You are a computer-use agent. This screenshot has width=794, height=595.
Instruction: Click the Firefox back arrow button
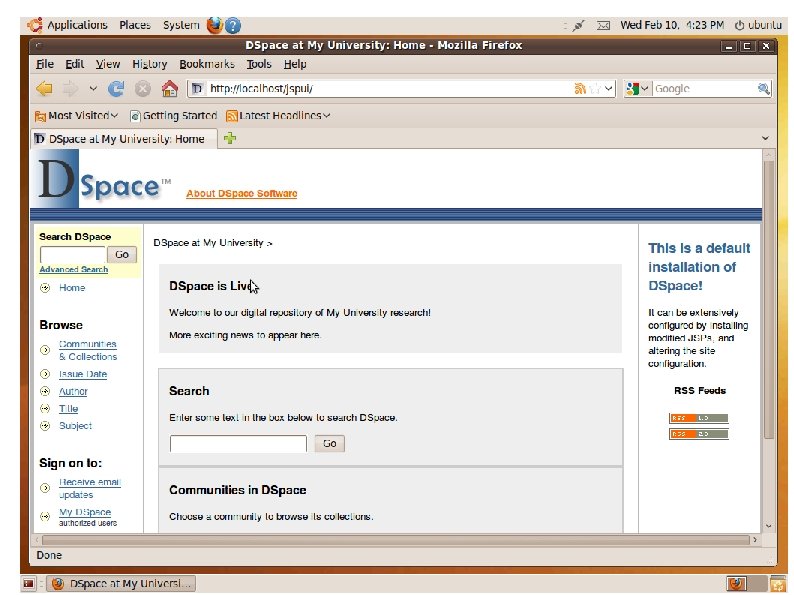pyautogui.click(x=45, y=89)
